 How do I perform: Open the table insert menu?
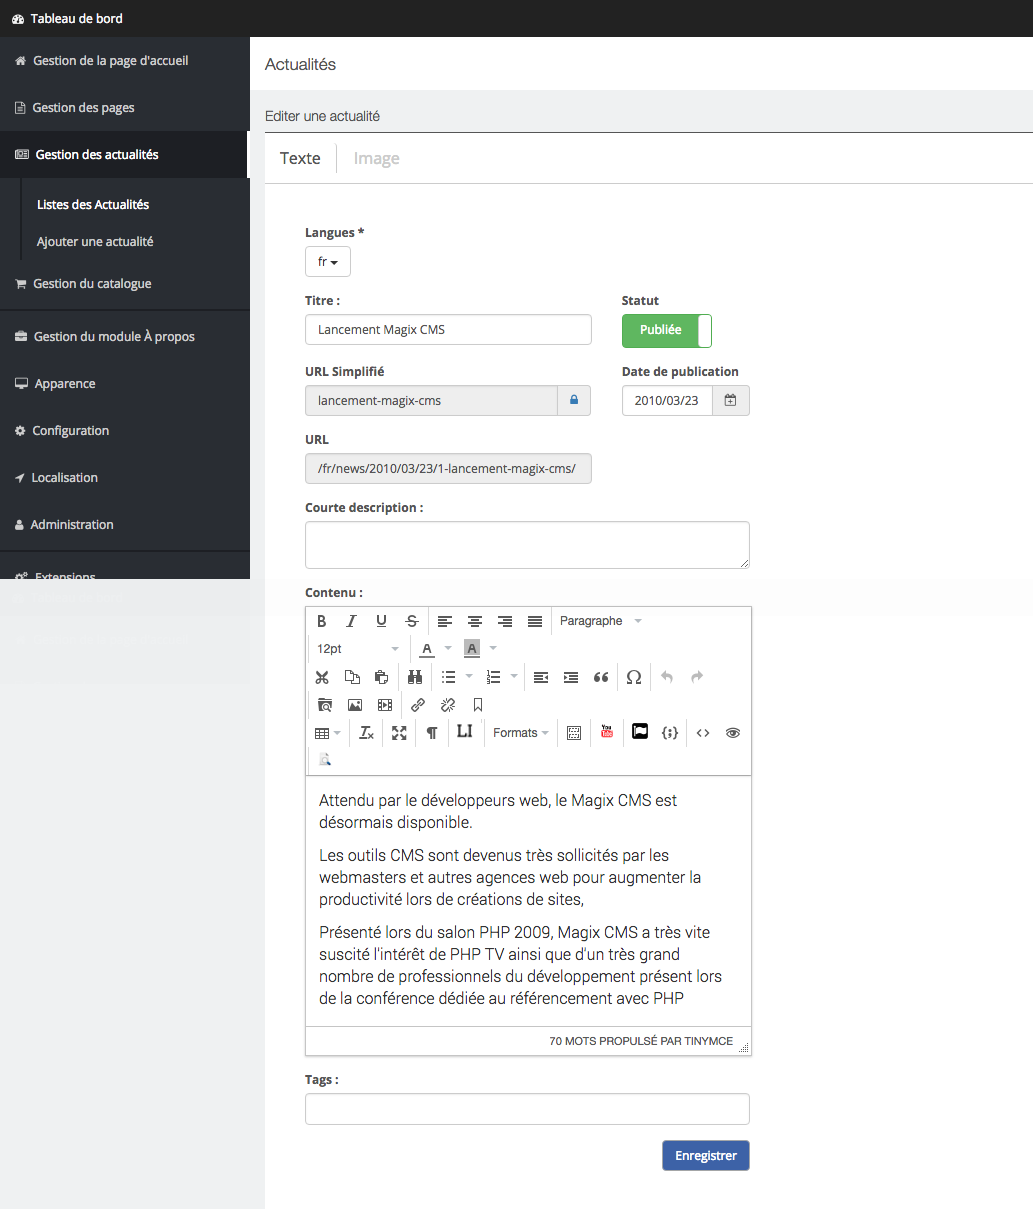click(x=327, y=733)
